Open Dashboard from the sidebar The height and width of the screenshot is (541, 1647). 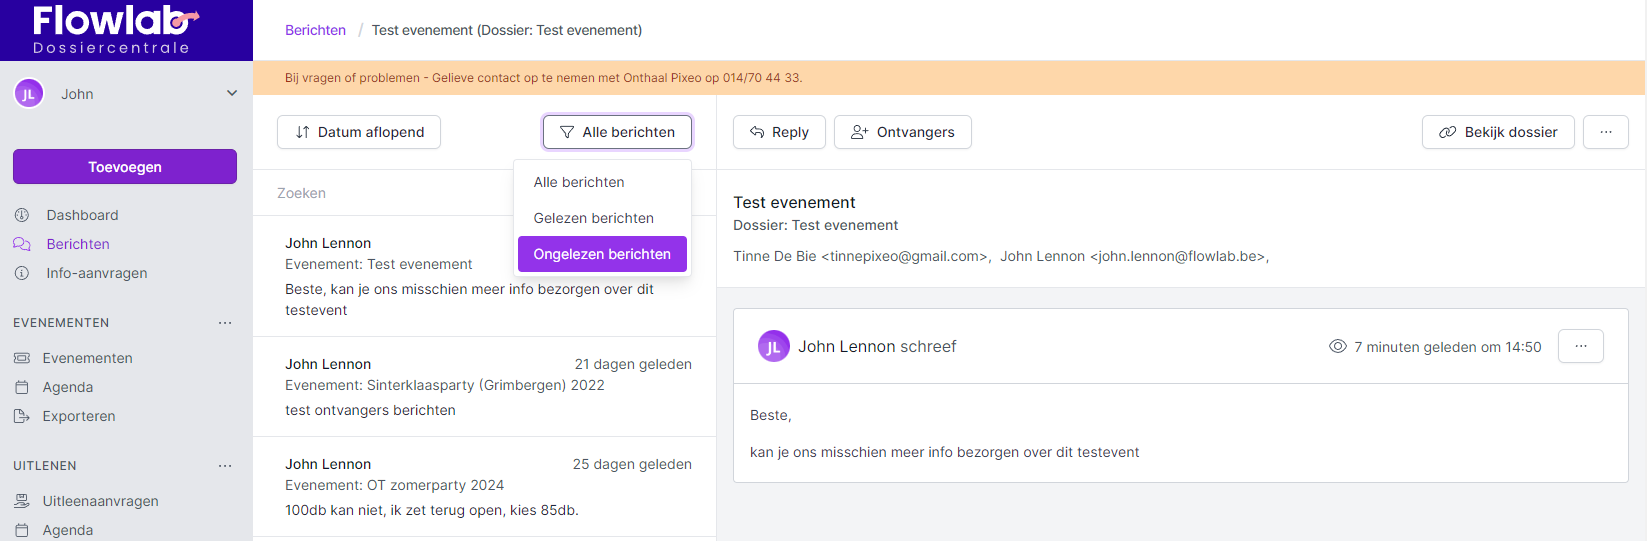pos(82,215)
